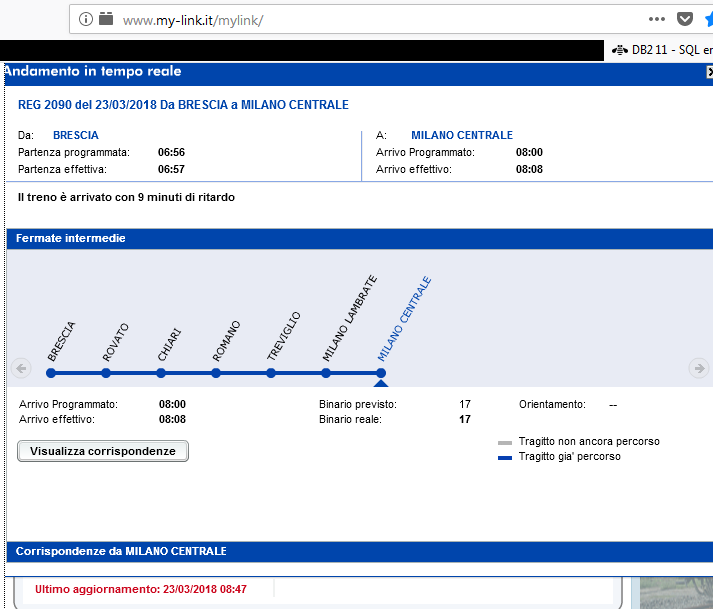Close the Andamento in tempo reale dialog

click(710, 72)
